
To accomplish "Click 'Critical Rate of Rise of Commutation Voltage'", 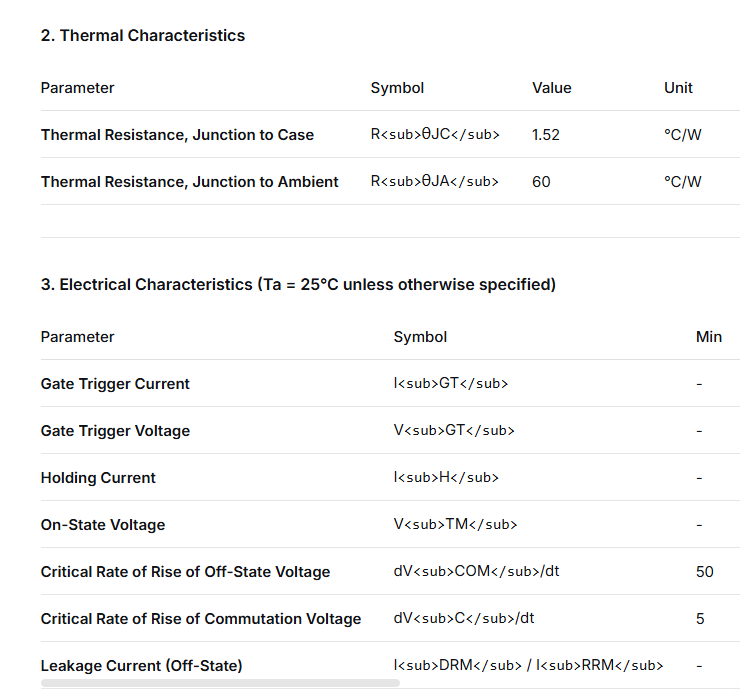I will coord(200,619).
